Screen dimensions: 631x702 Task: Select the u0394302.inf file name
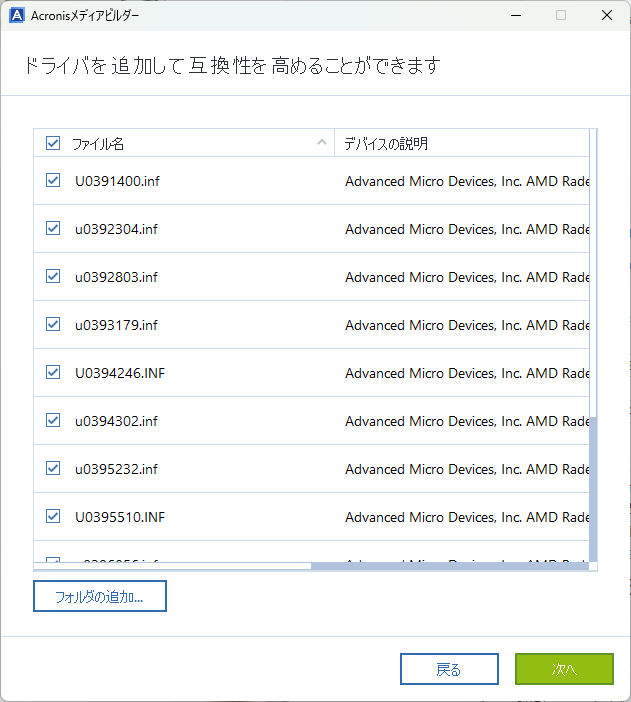116,421
